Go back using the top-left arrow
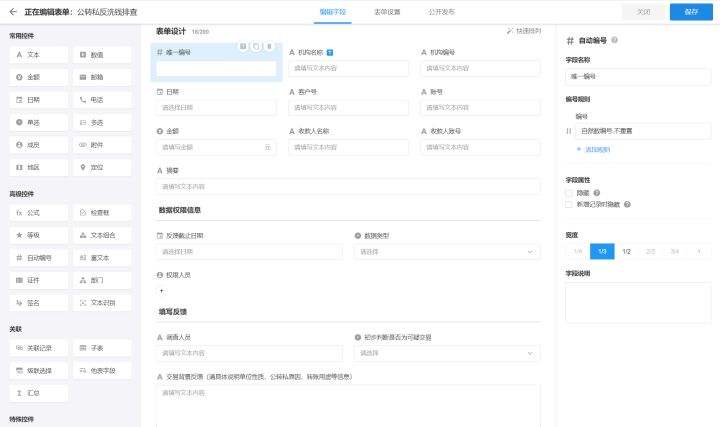720x427 pixels. (13, 12)
